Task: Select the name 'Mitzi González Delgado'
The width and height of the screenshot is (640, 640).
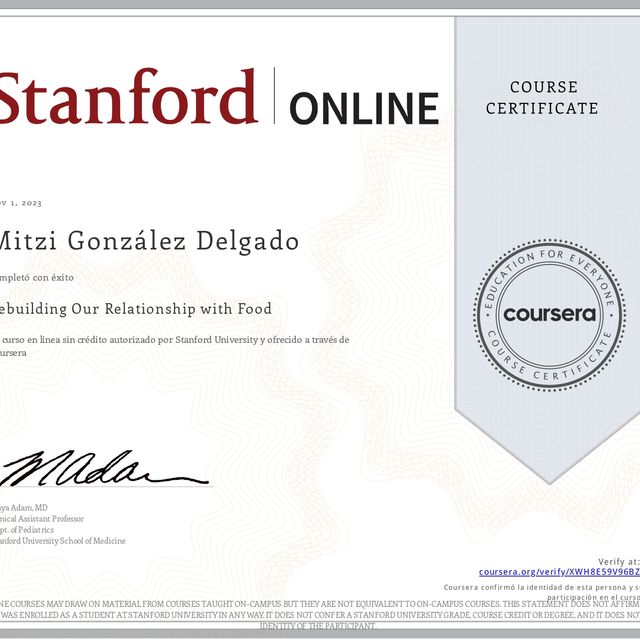Action: click(x=149, y=241)
